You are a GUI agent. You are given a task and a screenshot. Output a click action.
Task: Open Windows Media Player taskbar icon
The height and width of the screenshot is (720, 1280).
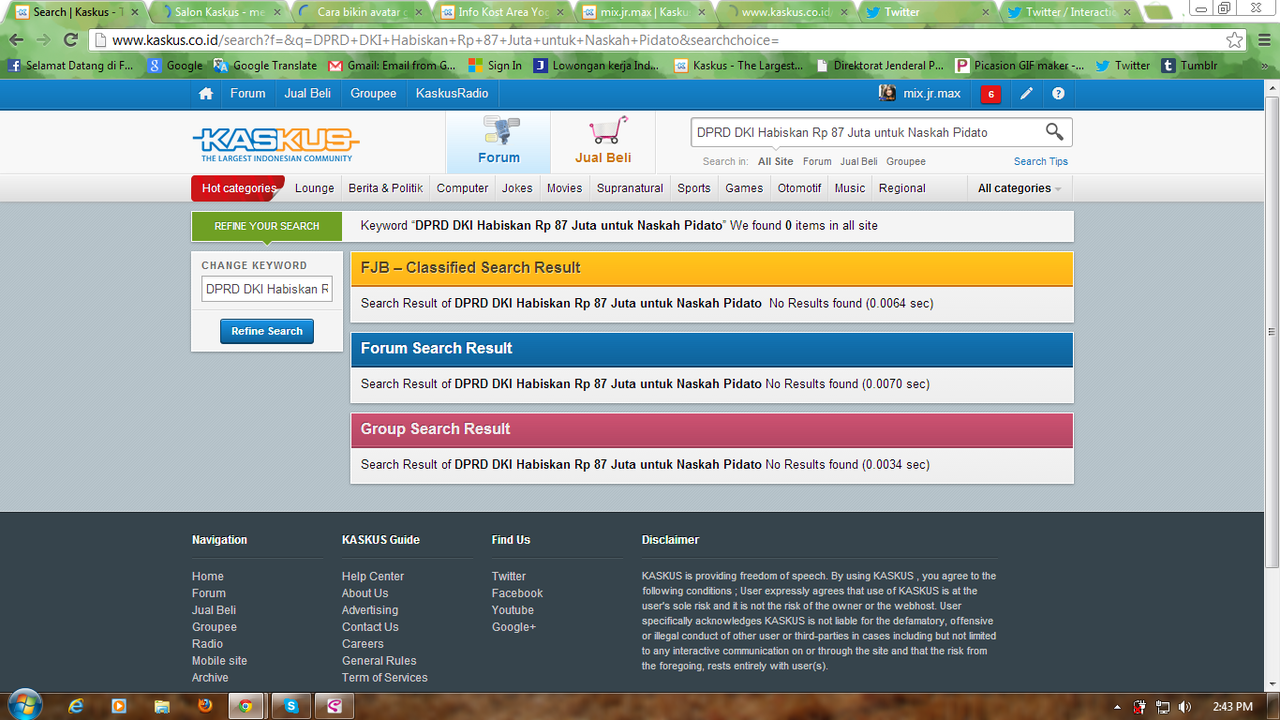pyautogui.click(x=119, y=706)
